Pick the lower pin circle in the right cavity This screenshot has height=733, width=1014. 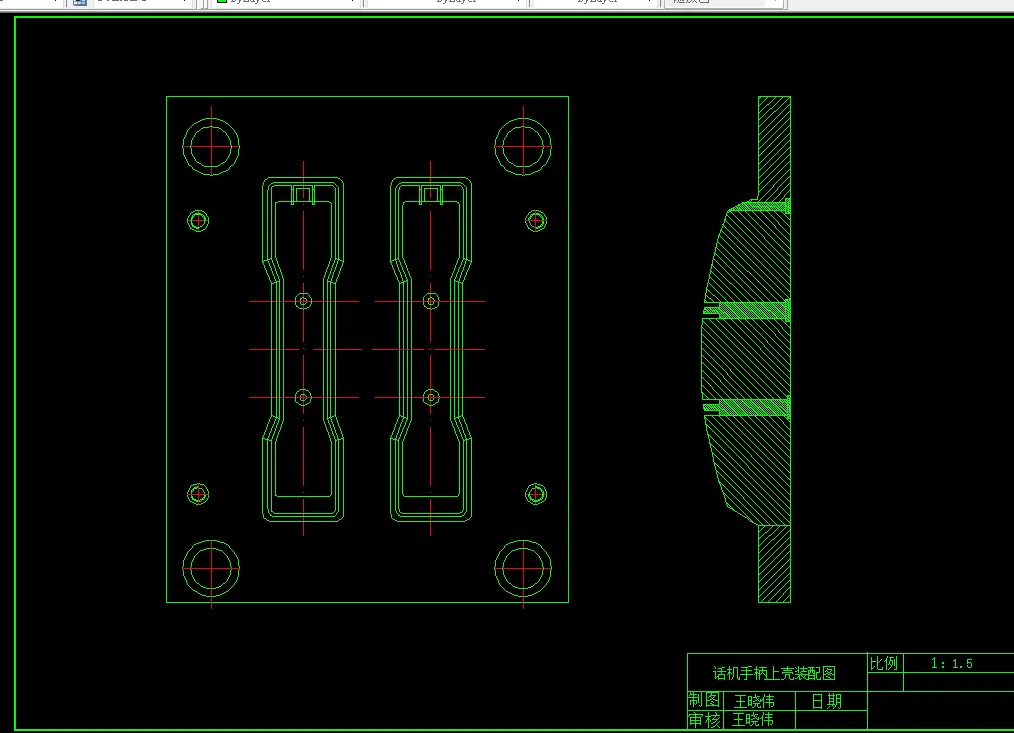[431, 397]
